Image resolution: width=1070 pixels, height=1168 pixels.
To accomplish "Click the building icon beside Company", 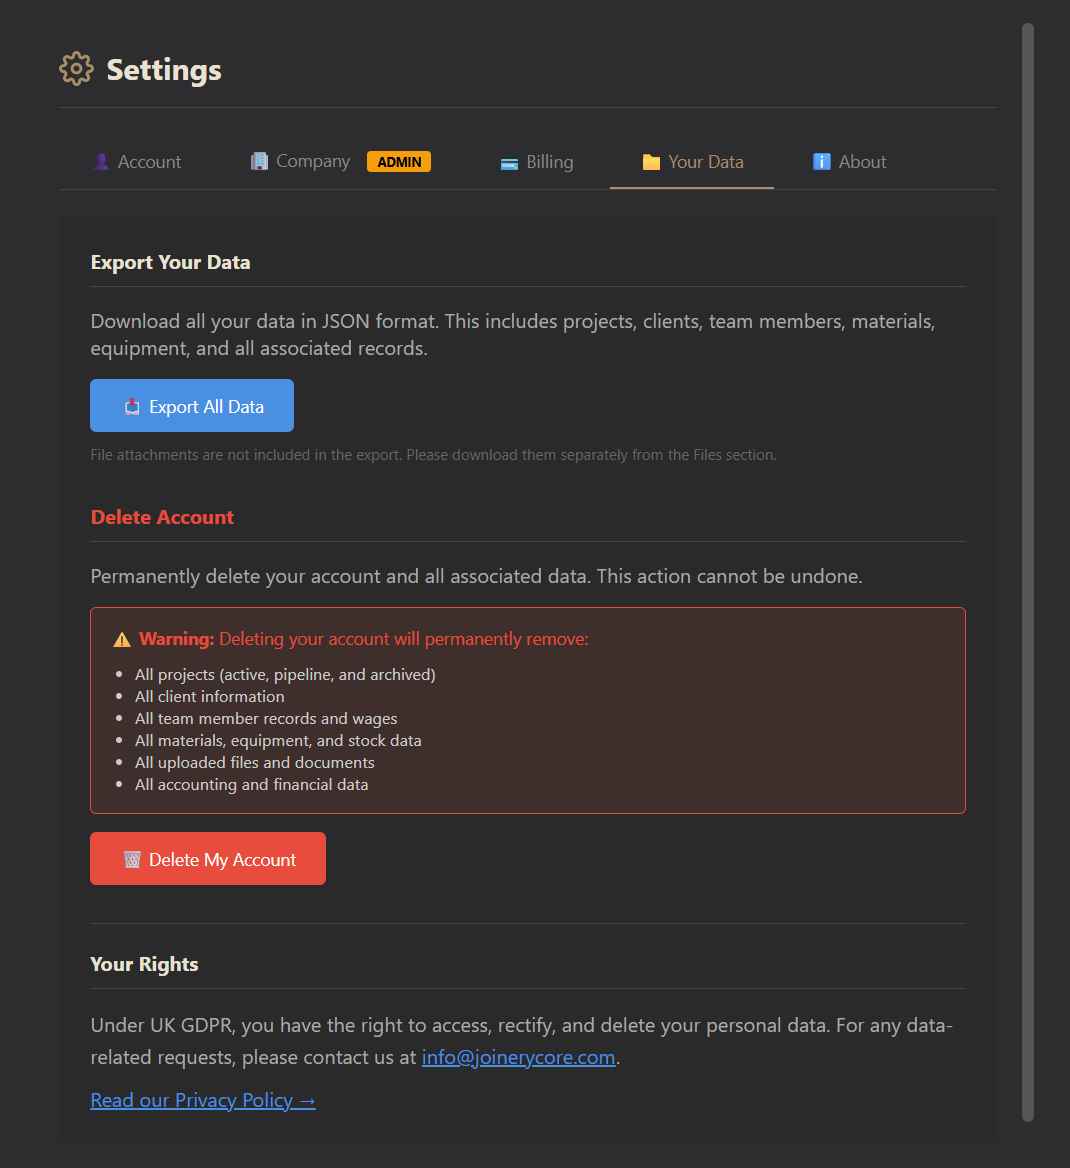I will point(259,161).
